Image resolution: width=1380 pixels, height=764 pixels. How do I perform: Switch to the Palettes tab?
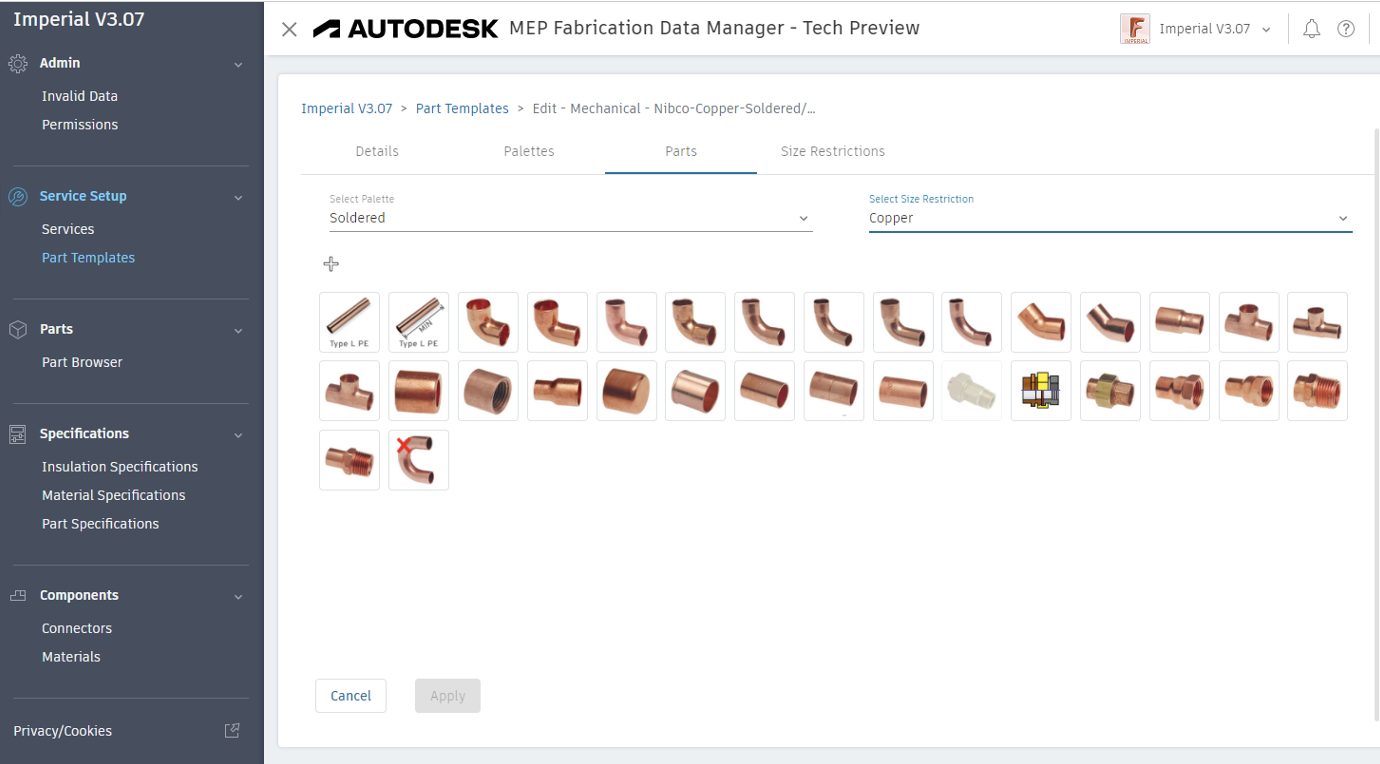pyautogui.click(x=529, y=151)
